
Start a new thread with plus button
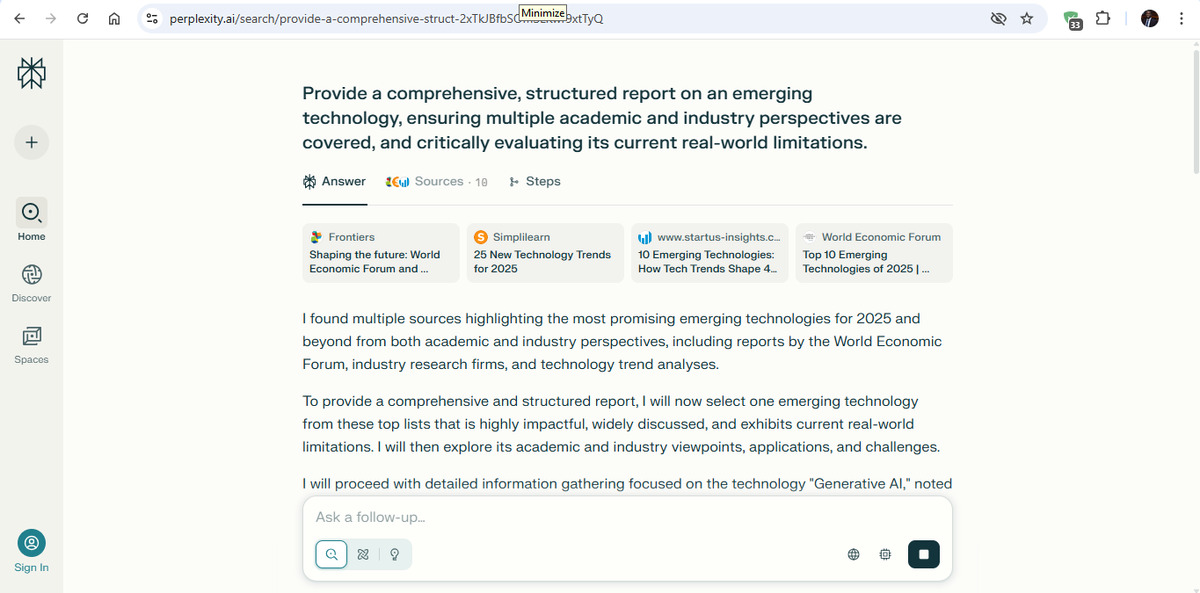point(31,142)
